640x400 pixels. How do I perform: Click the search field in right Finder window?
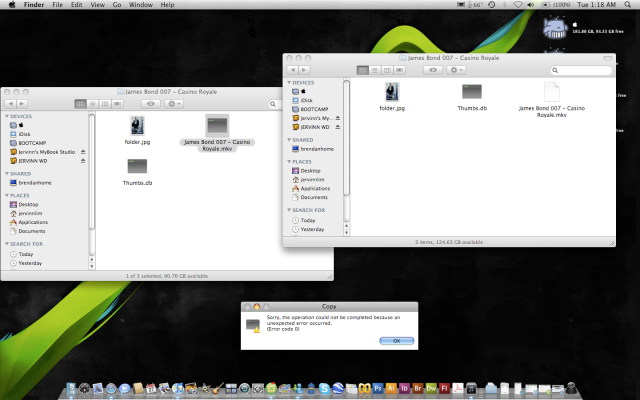(580, 70)
